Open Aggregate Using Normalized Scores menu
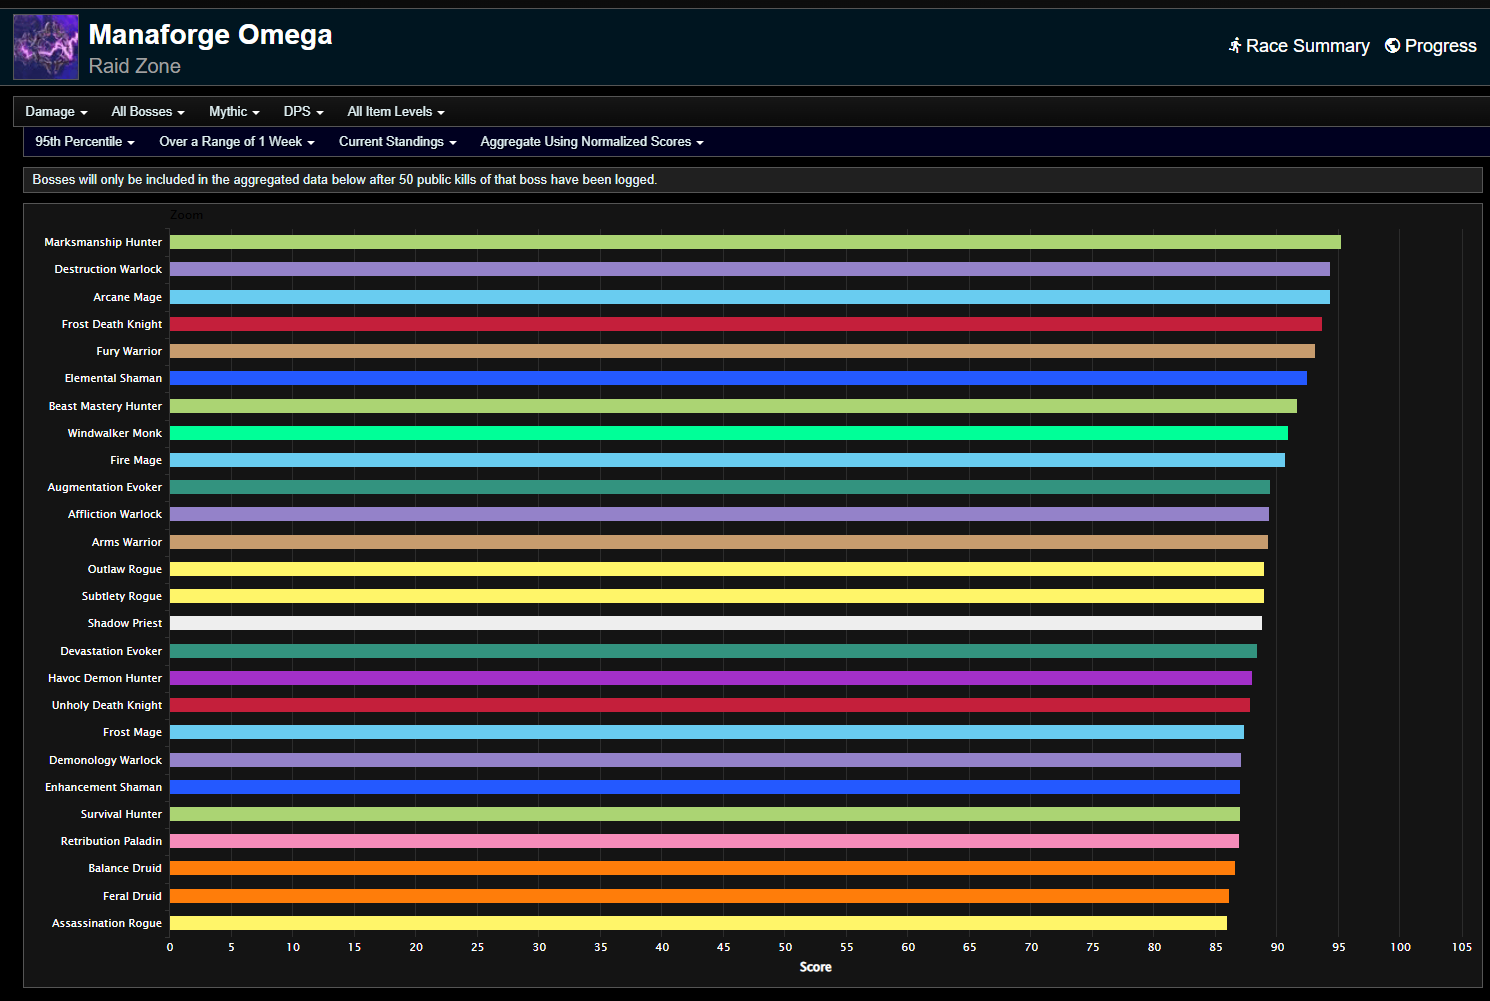Screen dimensions: 1490x1001 point(591,142)
